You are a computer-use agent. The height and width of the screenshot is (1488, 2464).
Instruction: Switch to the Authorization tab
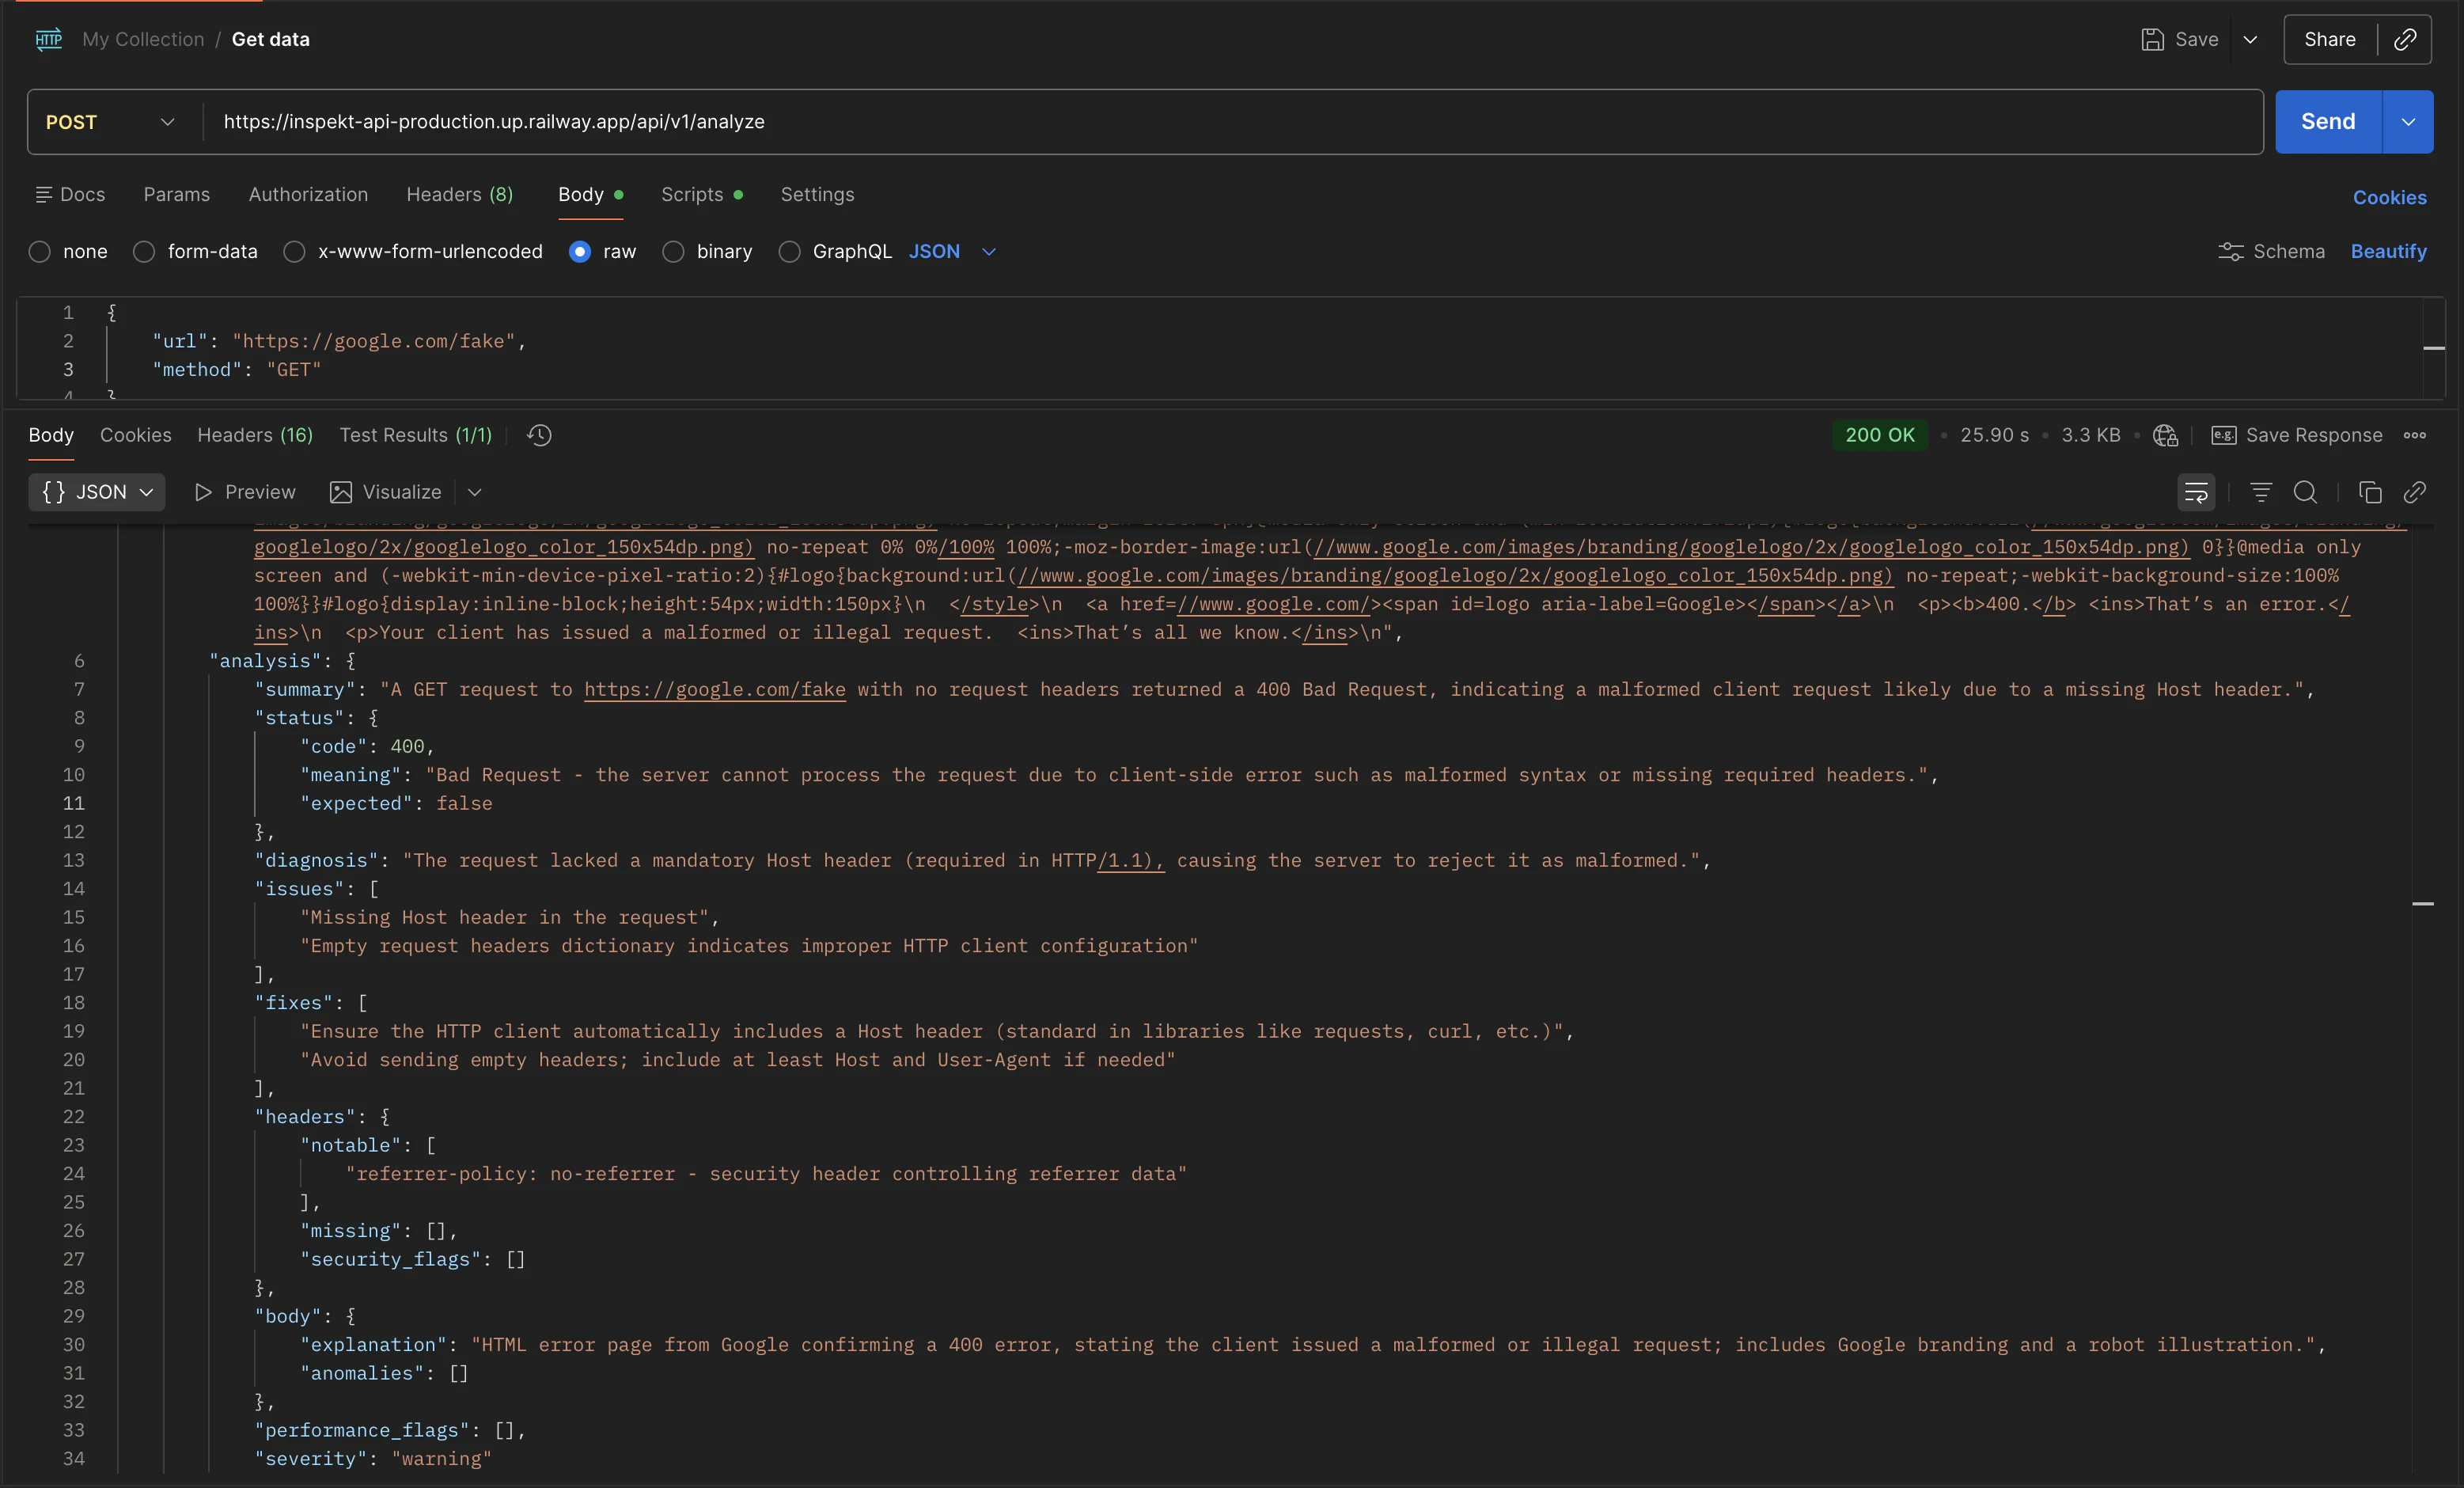click(x=308, y=194)
